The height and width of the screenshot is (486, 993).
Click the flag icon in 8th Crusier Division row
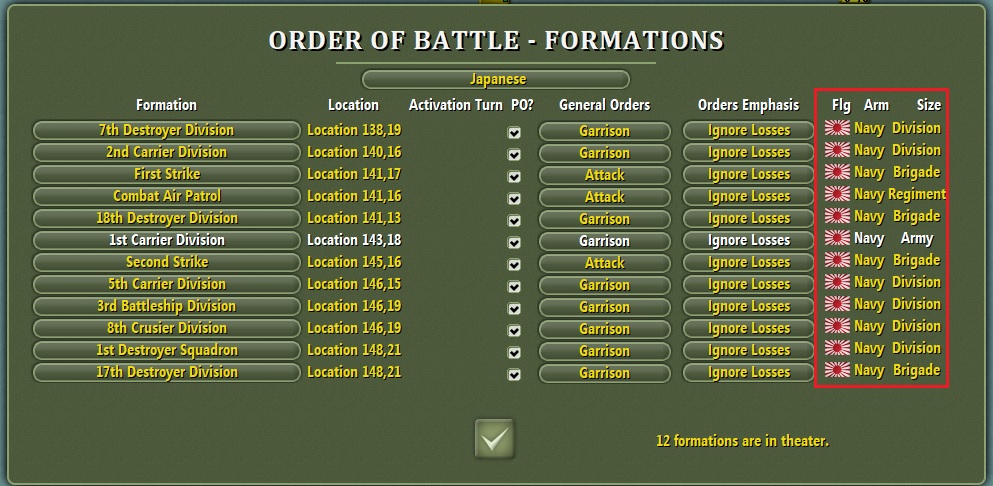[x=837, y=326]
